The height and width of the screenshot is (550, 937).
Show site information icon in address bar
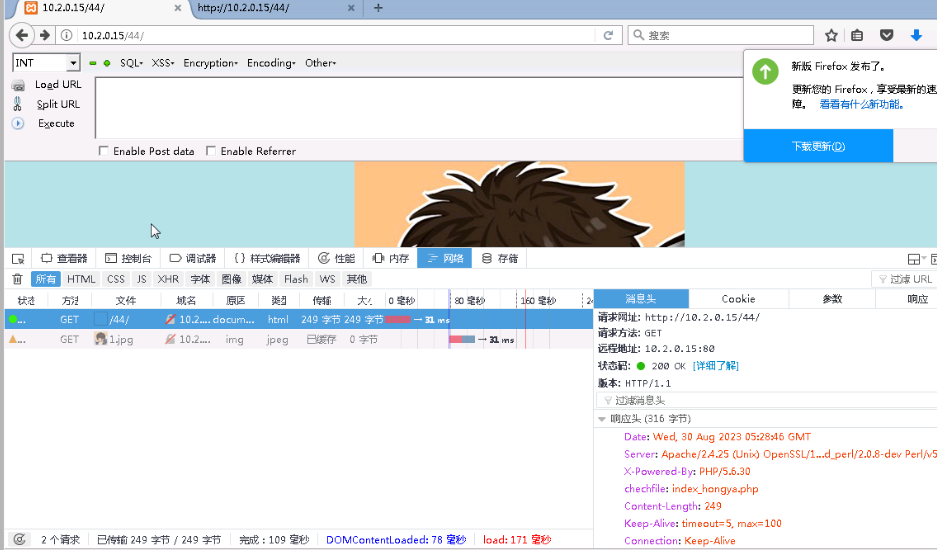(67, 35)
